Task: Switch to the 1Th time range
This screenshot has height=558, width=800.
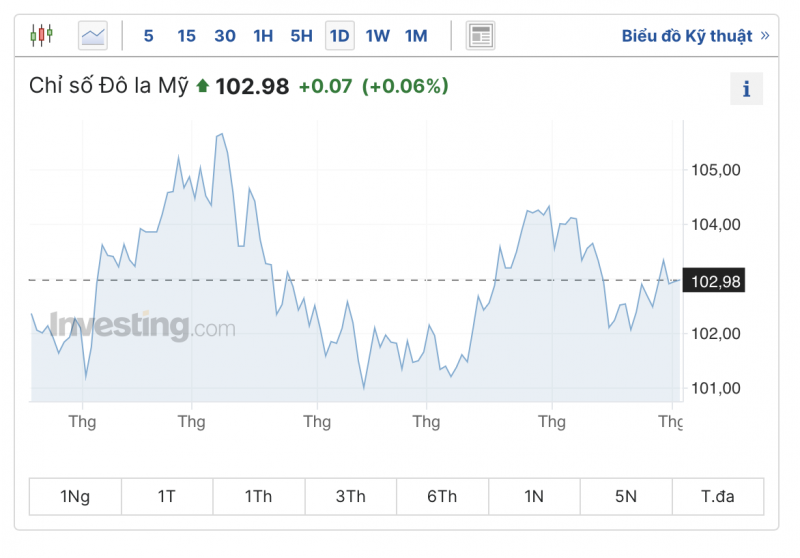Action: [258, 496]
